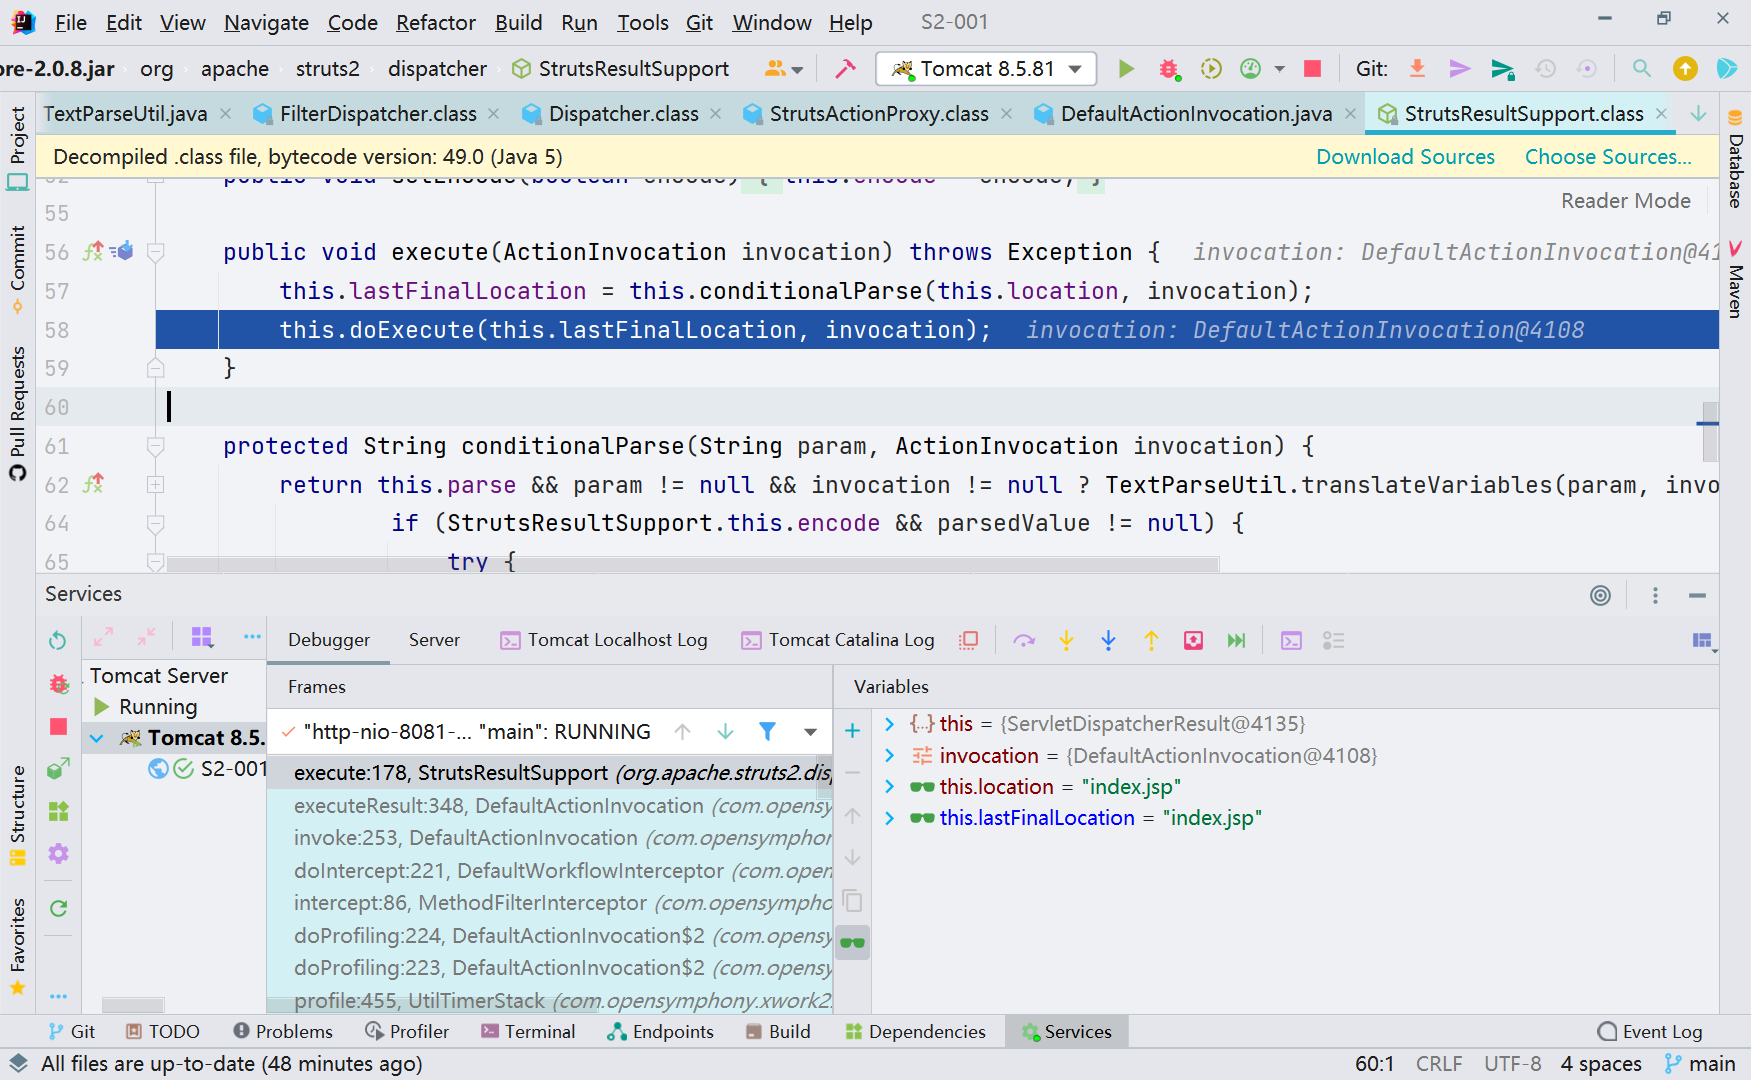Toggle the fold marker on line 56
Screen dimensions: 1751x1080
(156, 253)
